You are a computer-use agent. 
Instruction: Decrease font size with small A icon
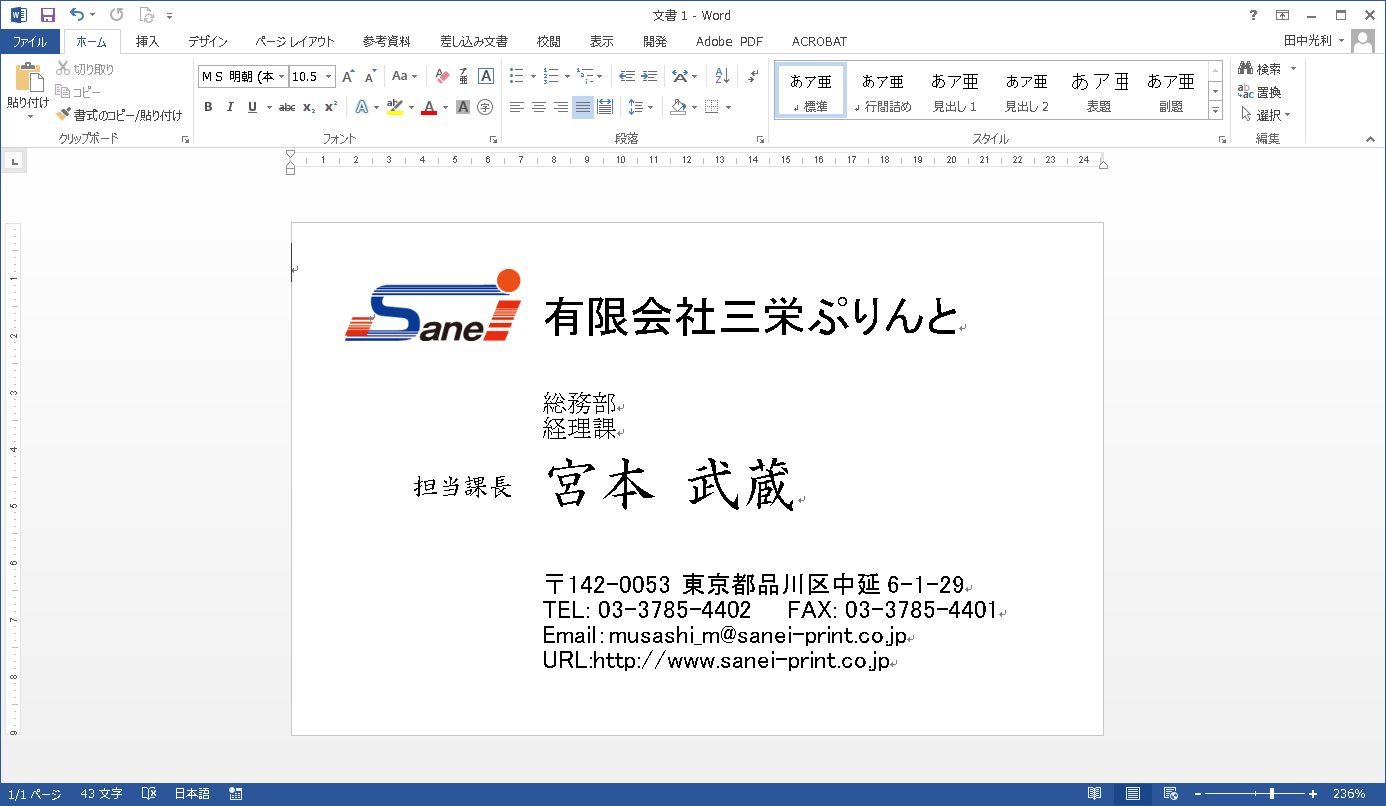tap(370, 76)
